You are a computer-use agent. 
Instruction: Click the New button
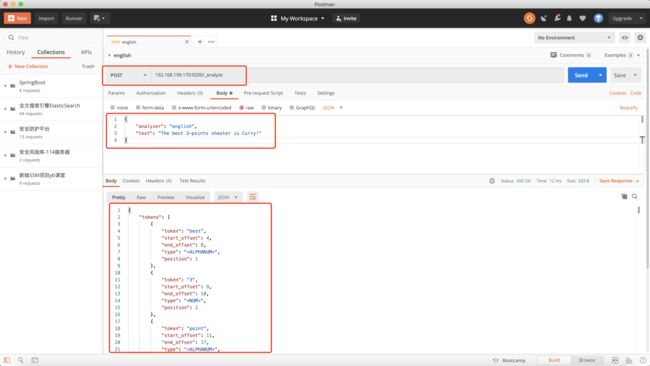(x=17, y=18)
